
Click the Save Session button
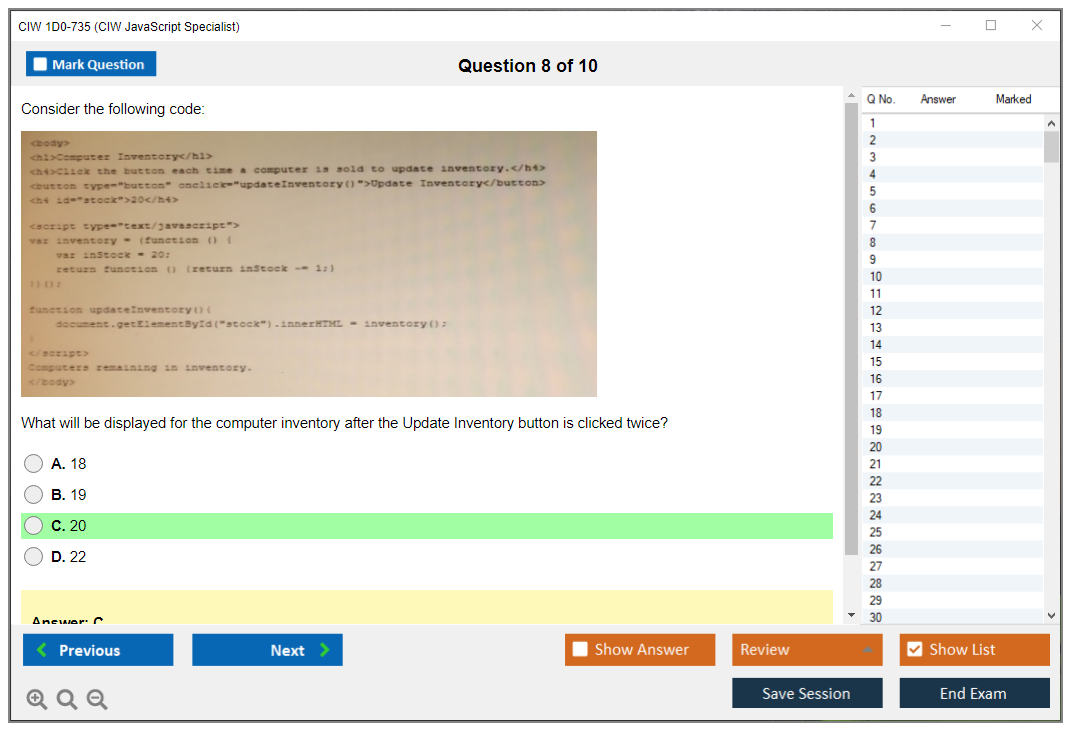coord(806,693)
